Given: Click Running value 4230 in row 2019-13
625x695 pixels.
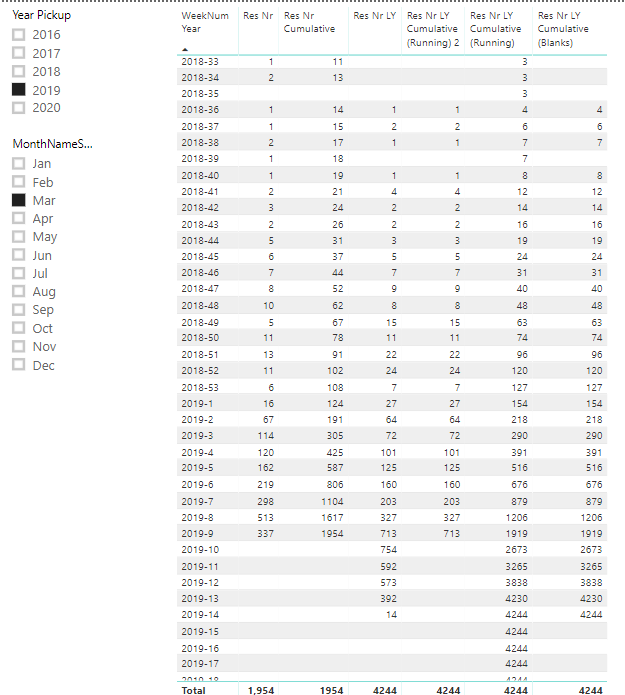Looking at the screenshot, I should coord(516,599).
